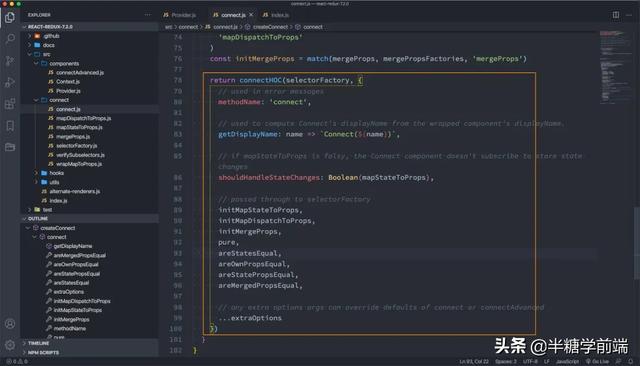Image resolution: width=640 pixels, height=366 pixels.
Task: Click connect.js file in breadcrumb
Action: point(221,27)
